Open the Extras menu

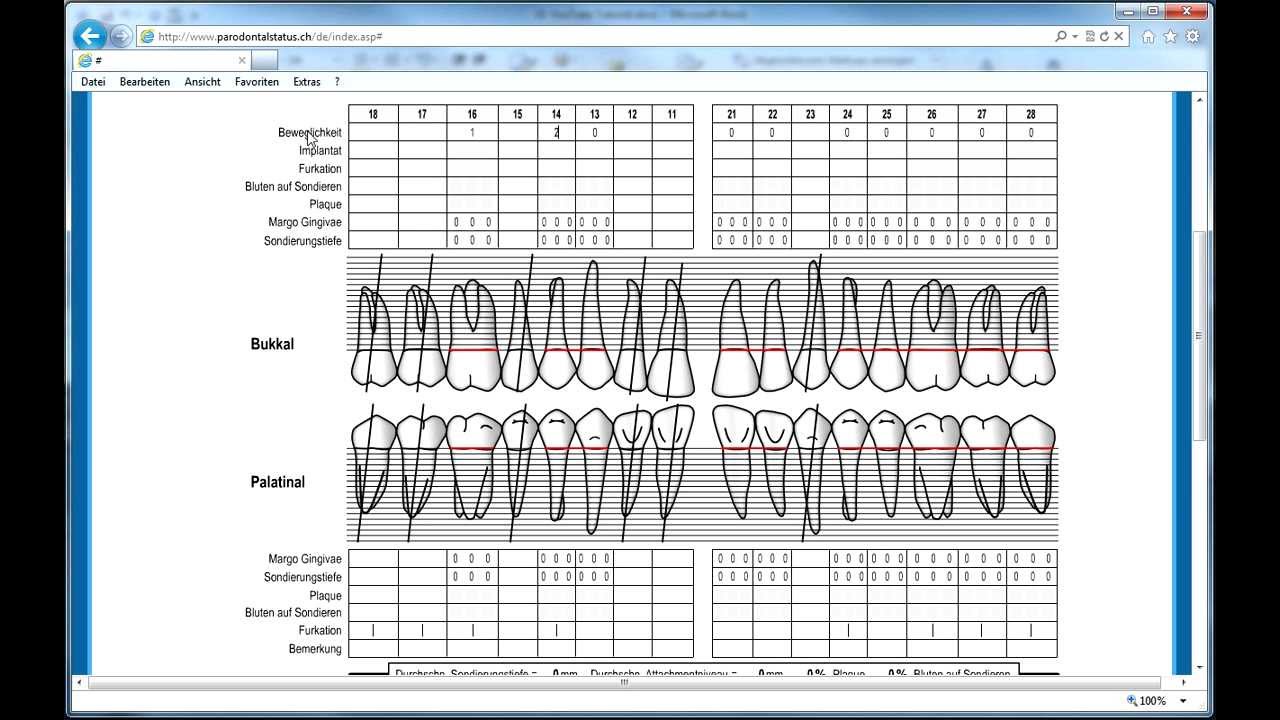point(307,82)
